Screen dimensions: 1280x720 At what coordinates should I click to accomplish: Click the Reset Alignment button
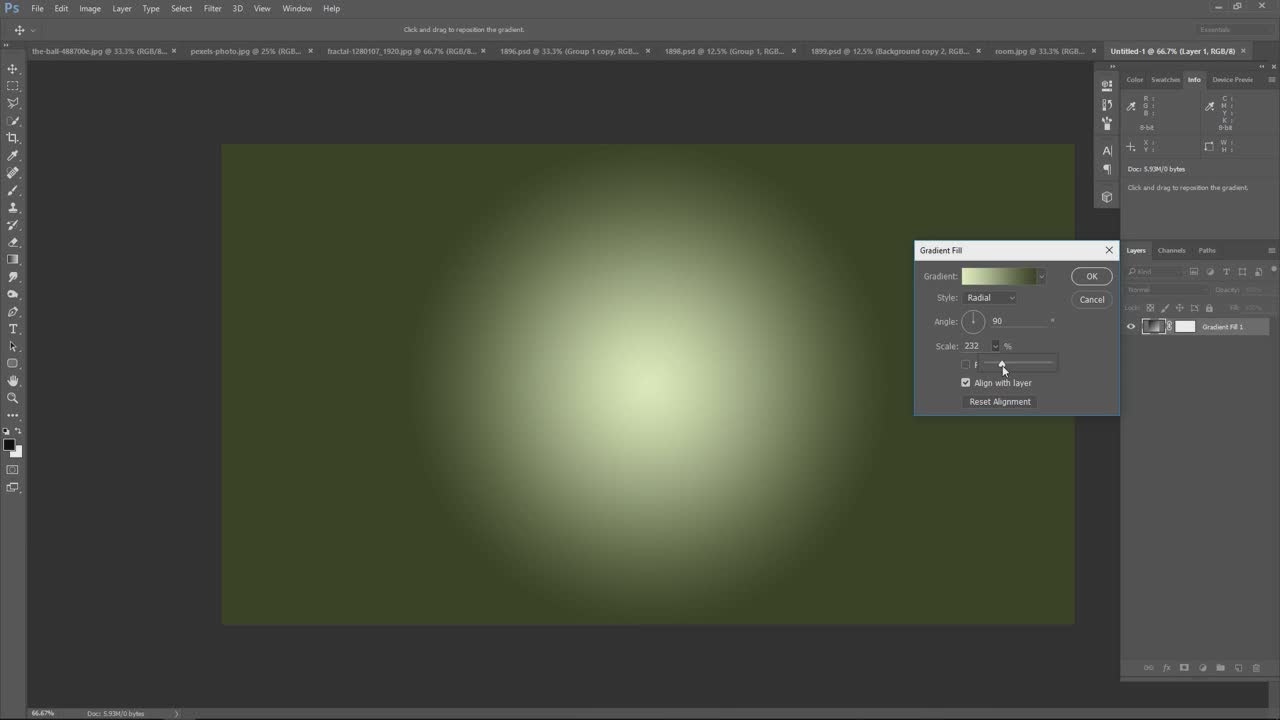(x=1000, y=402)
